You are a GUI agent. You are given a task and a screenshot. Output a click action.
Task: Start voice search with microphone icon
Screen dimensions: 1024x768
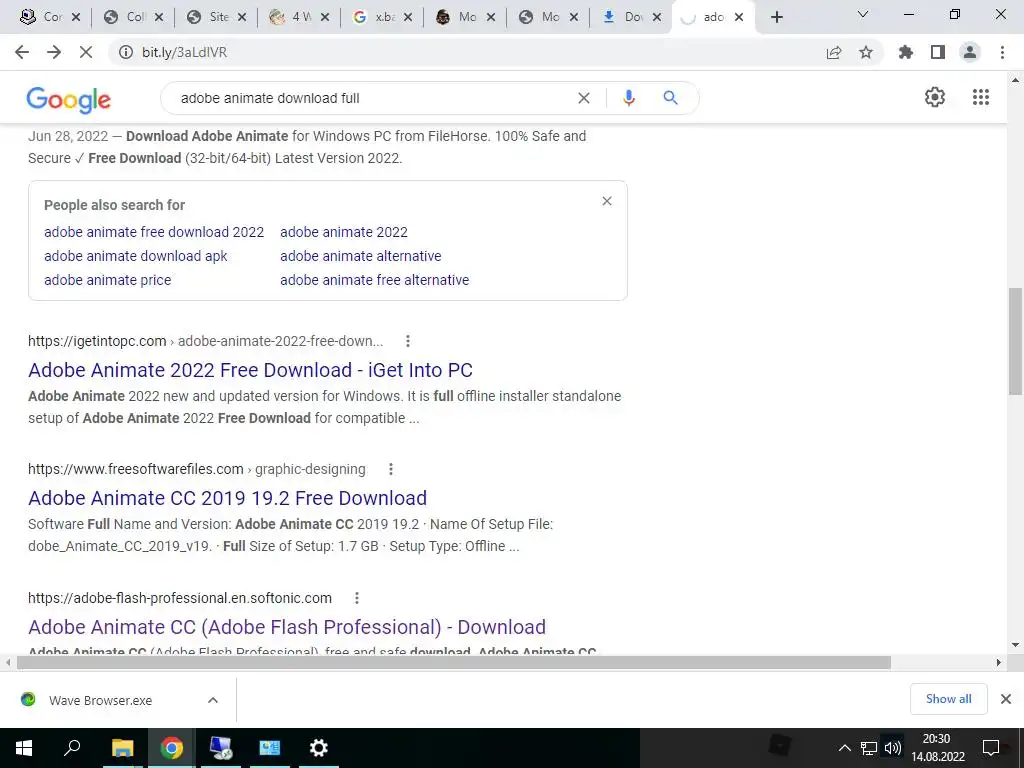[628, 98]
